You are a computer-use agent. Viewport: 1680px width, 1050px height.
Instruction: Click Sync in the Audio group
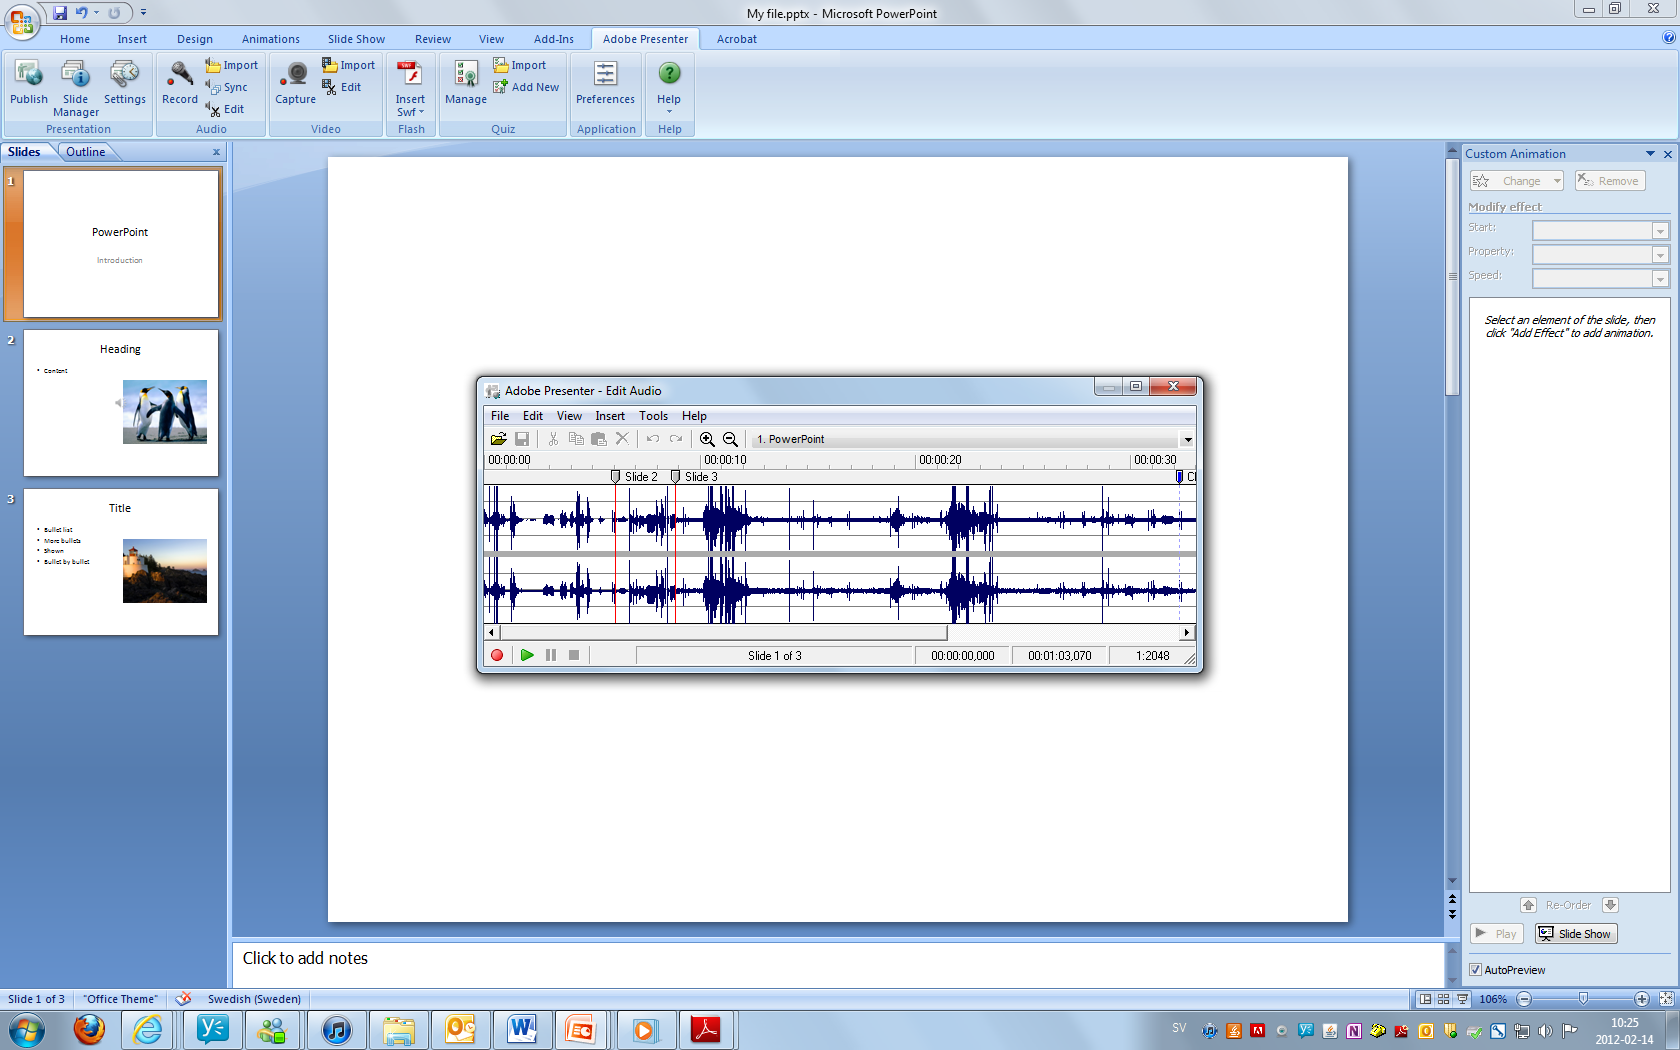227,87
